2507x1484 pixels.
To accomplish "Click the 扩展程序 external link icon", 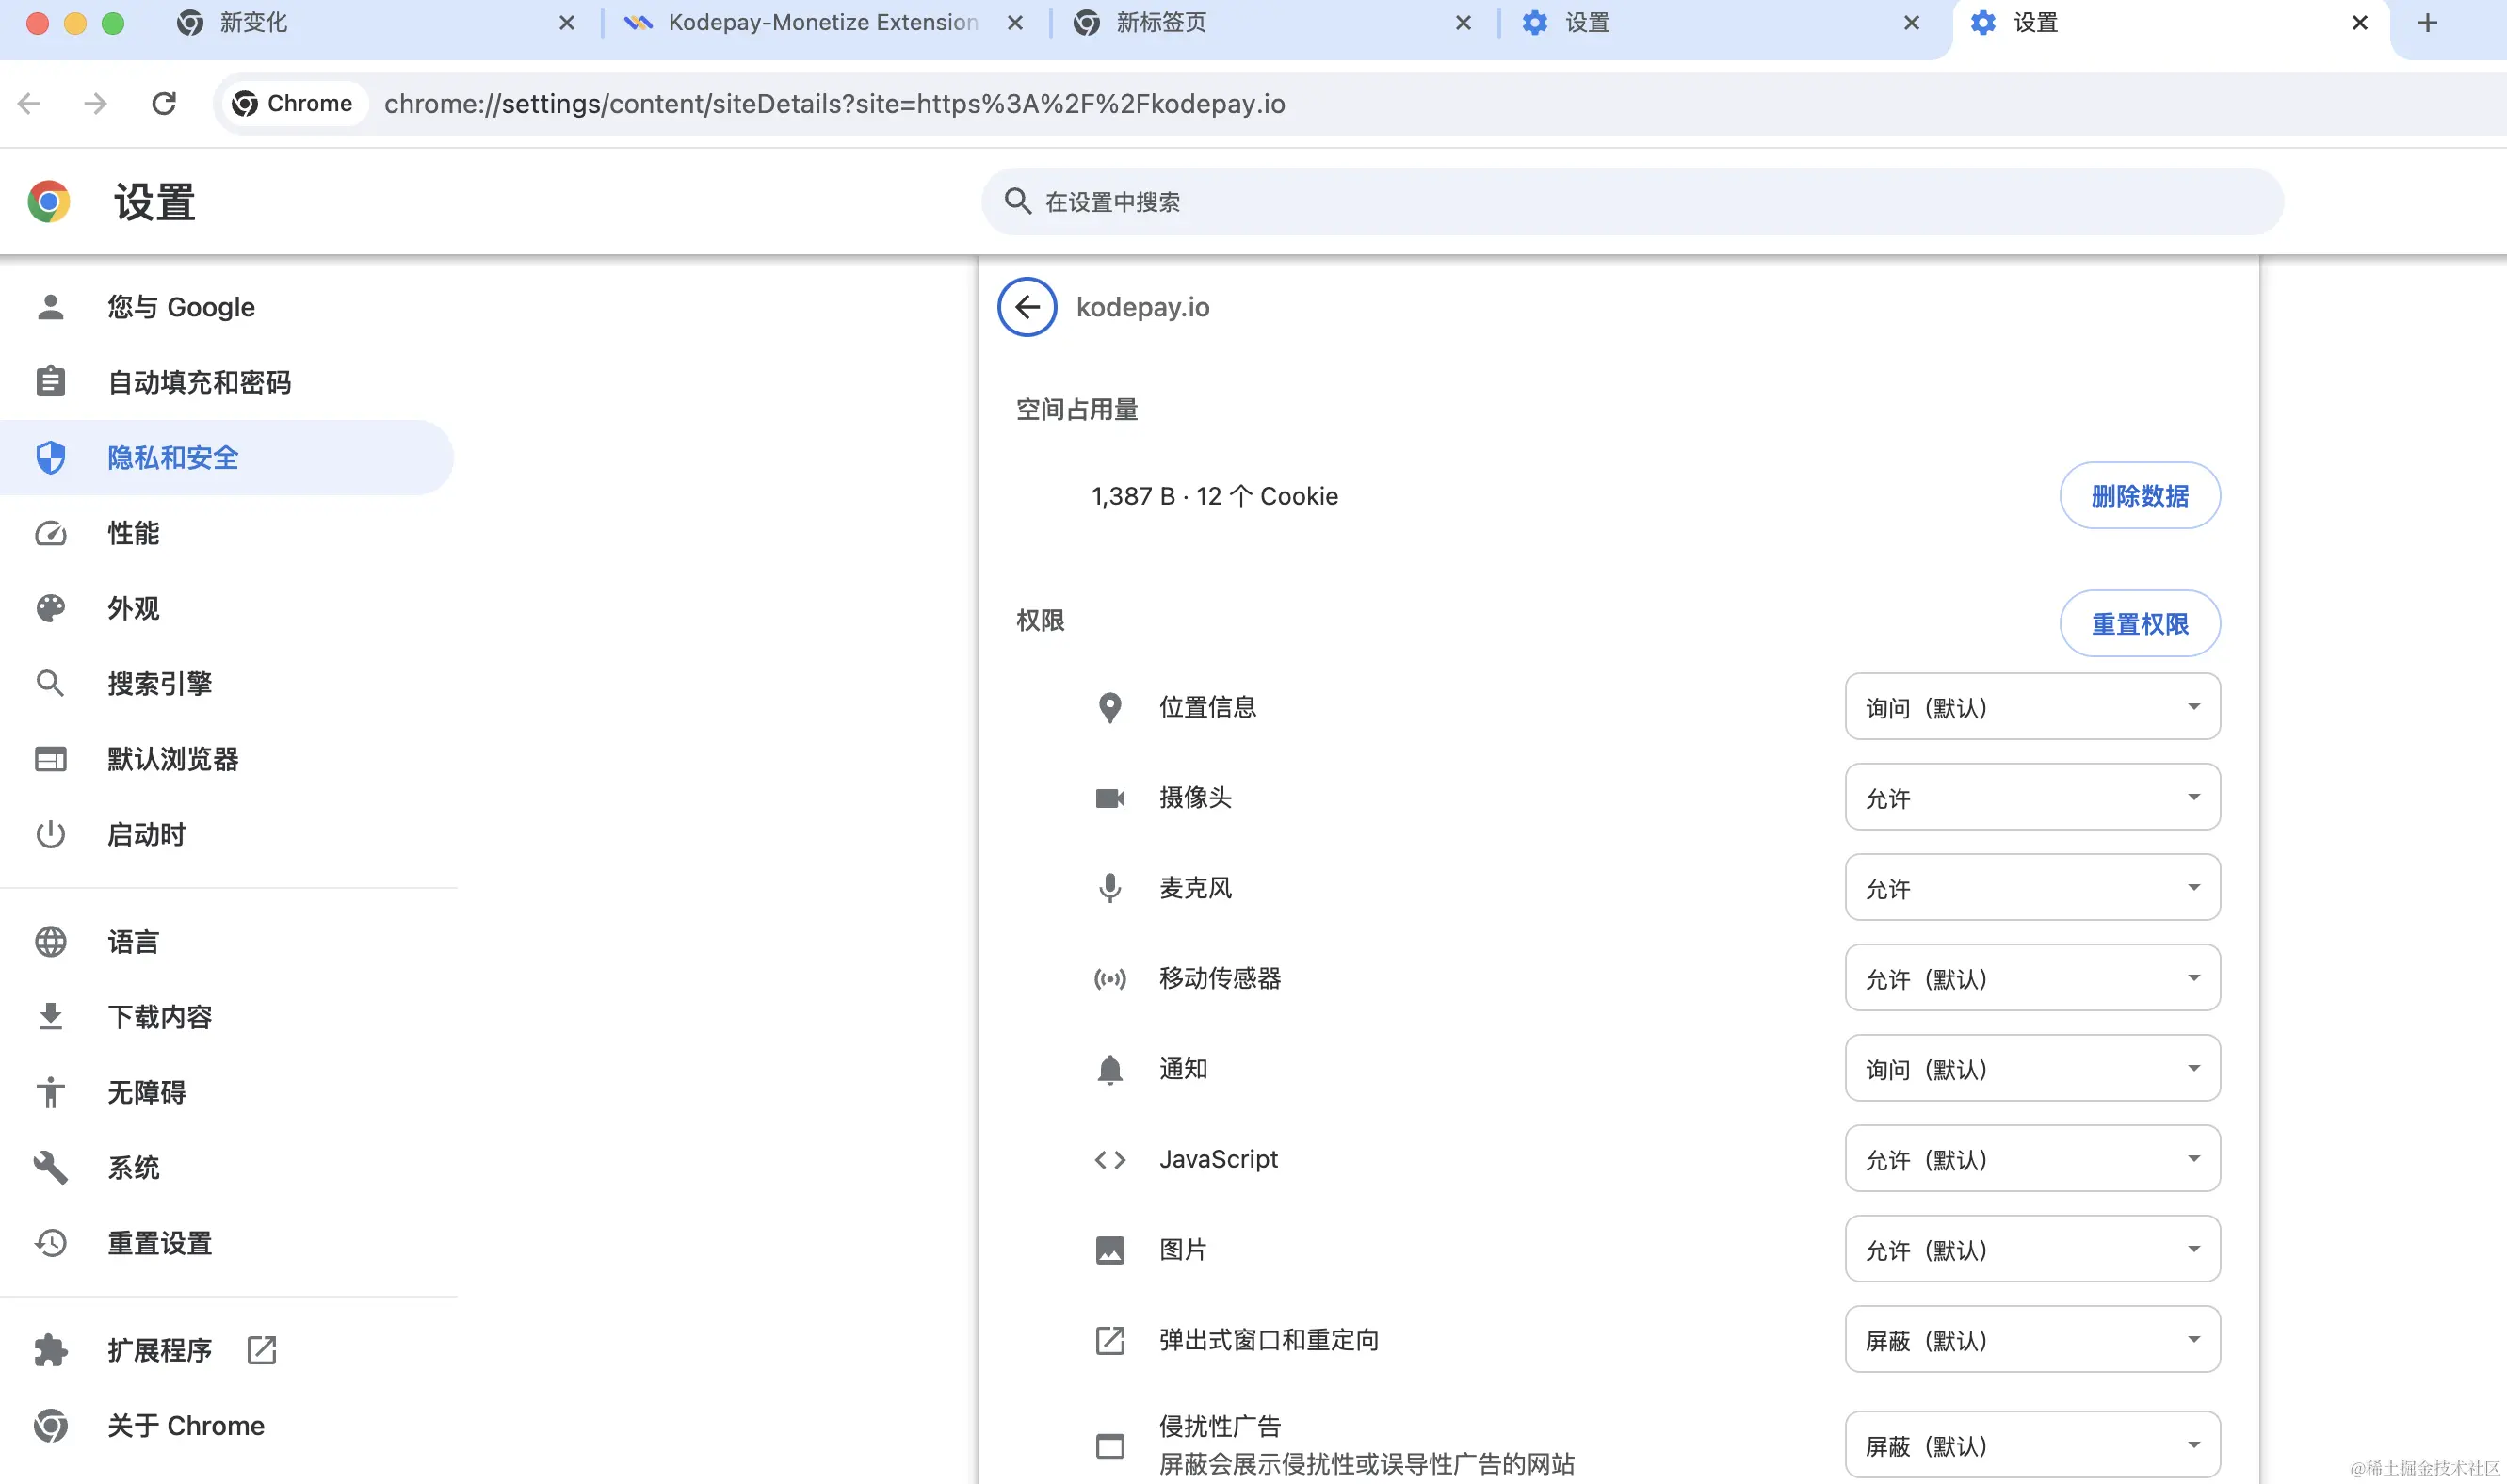I will tap(262, 1350).
